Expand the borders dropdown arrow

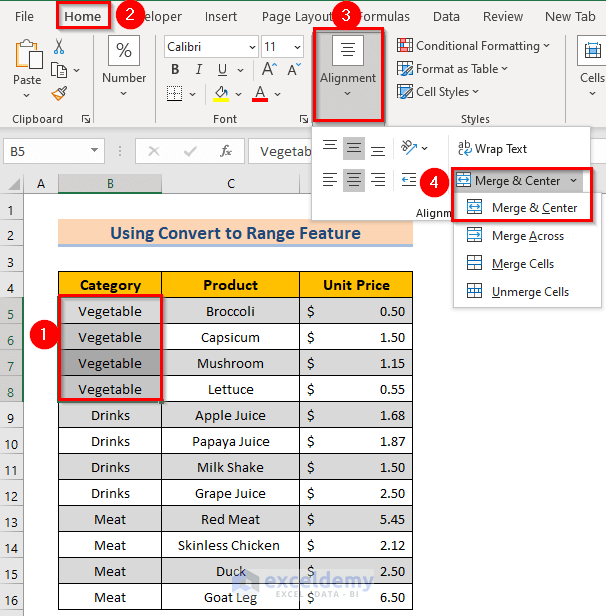tap(192, 94)
